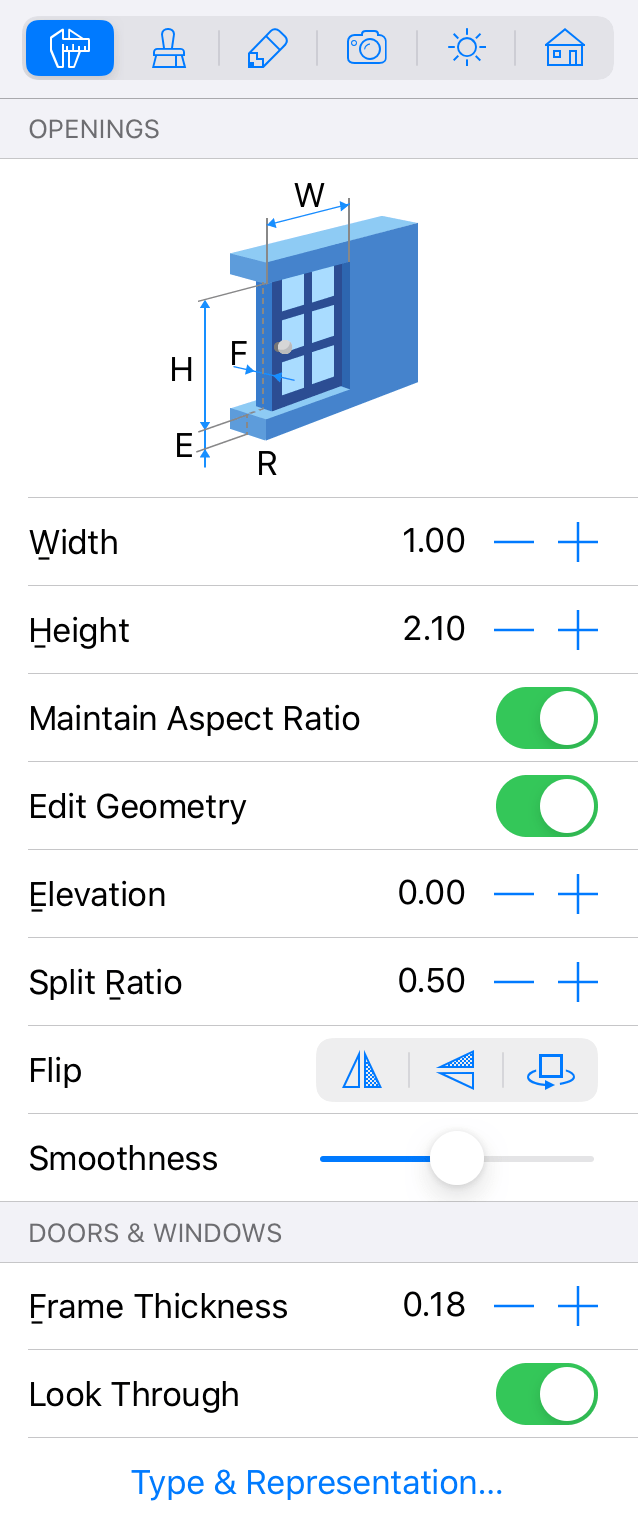Open the pencil and ruler tab icon
Viewport: 638px width, 1524px height.
267,48
